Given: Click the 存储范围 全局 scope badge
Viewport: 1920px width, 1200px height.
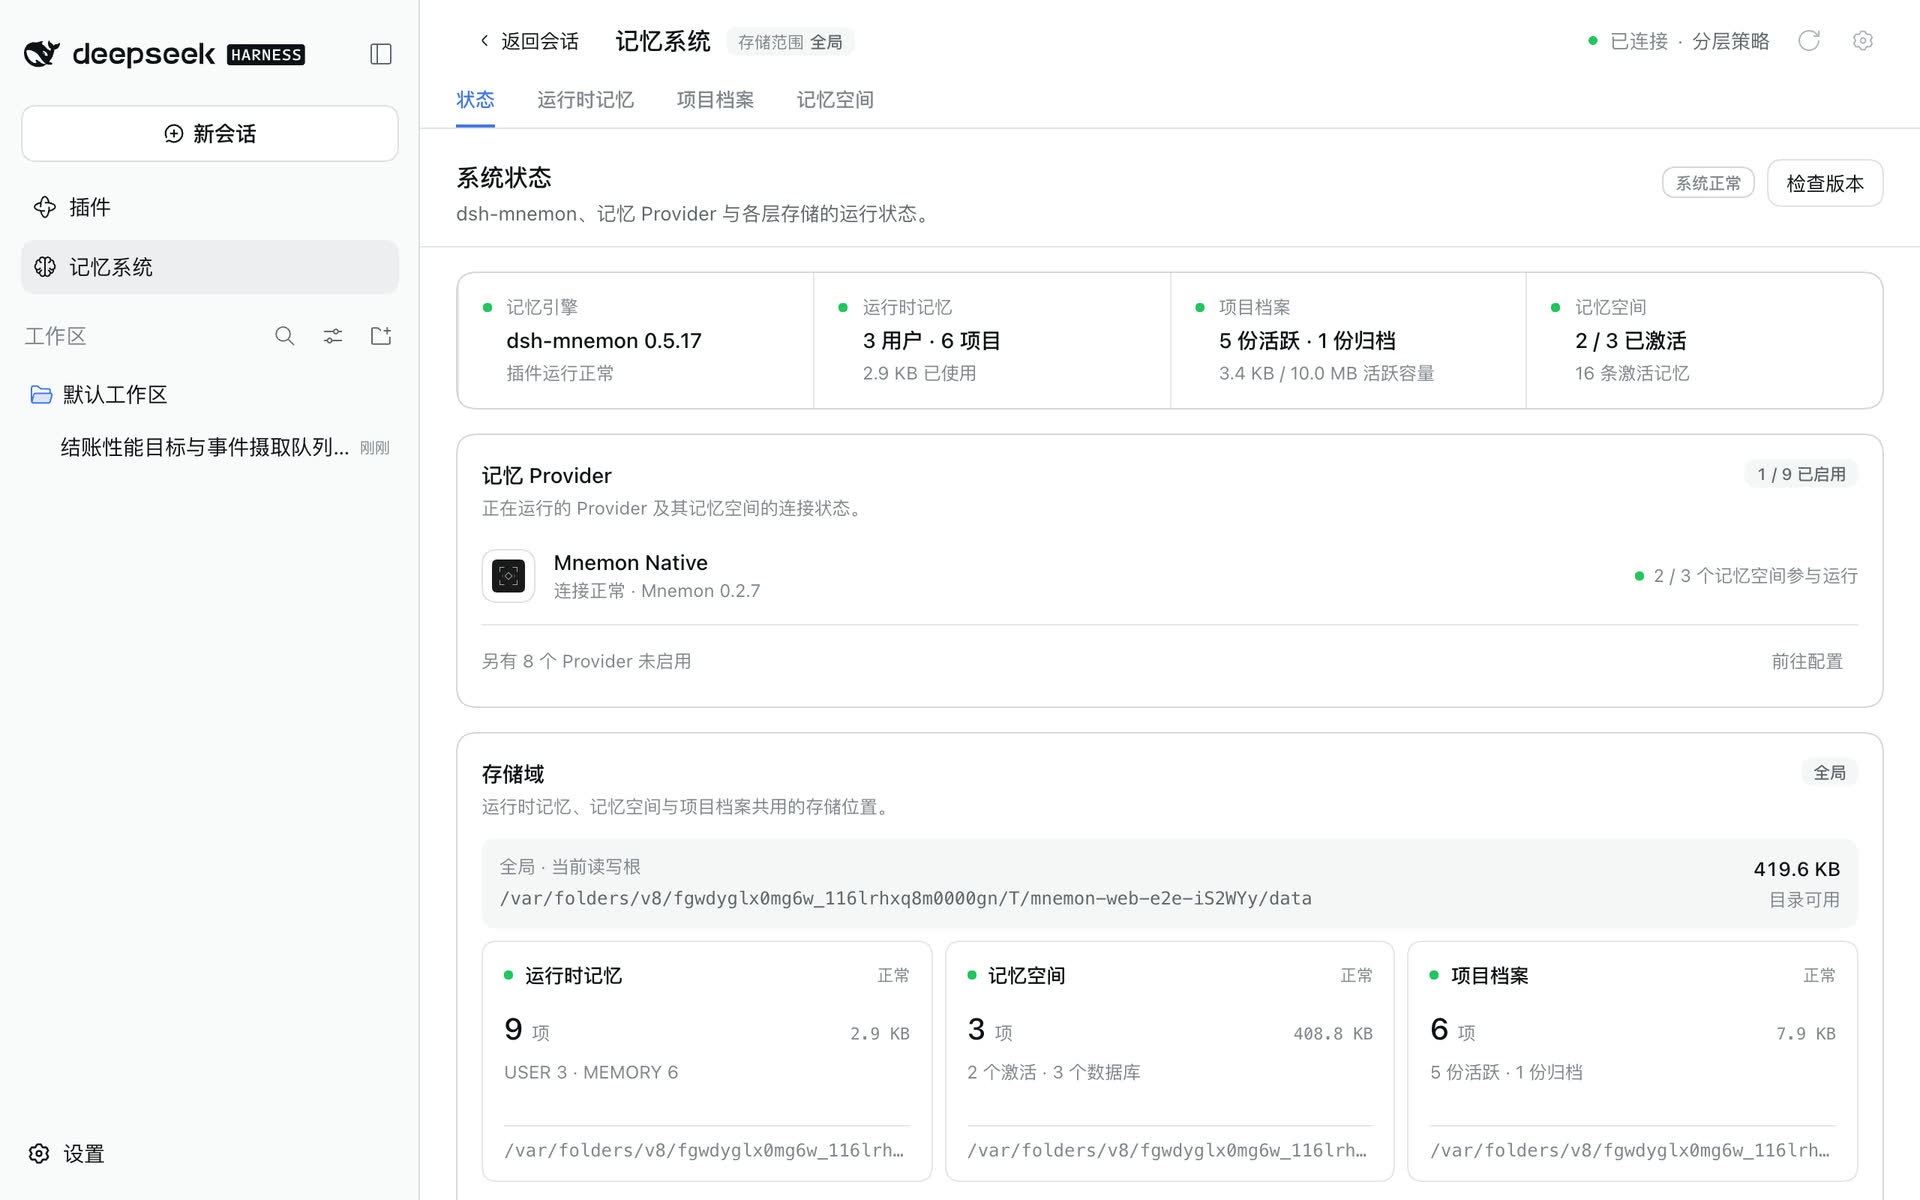Looking at the screenshot, I should 790,42.
